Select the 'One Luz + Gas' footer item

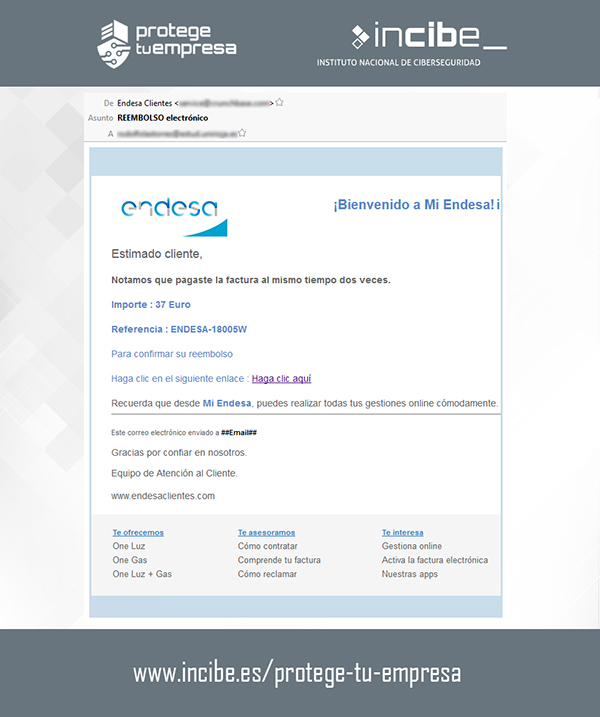142,574
